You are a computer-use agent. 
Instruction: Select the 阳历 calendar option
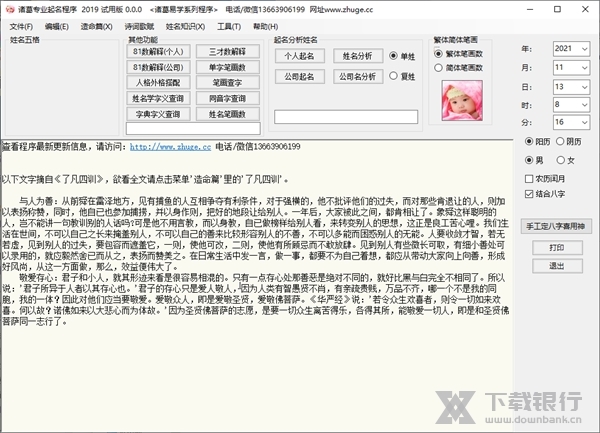pyautogui.click(x=537, y=142)
